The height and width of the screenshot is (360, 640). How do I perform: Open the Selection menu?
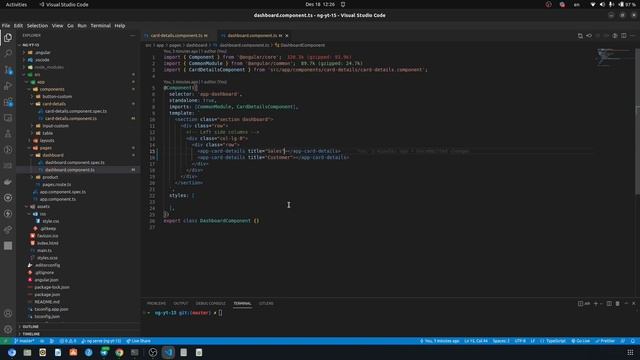[x=37, y=25]
